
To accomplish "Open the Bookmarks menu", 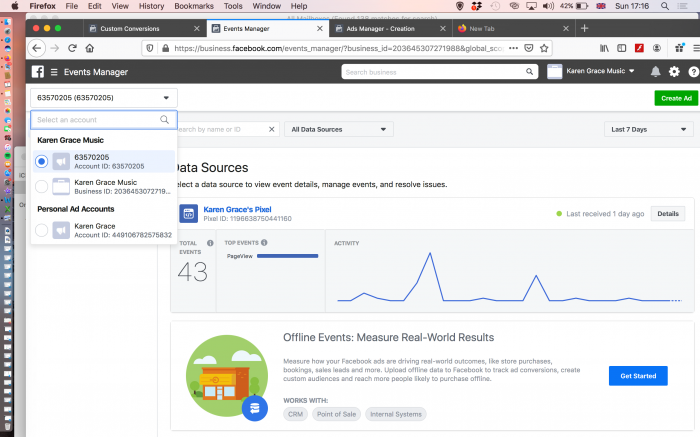I will [194, 6].
